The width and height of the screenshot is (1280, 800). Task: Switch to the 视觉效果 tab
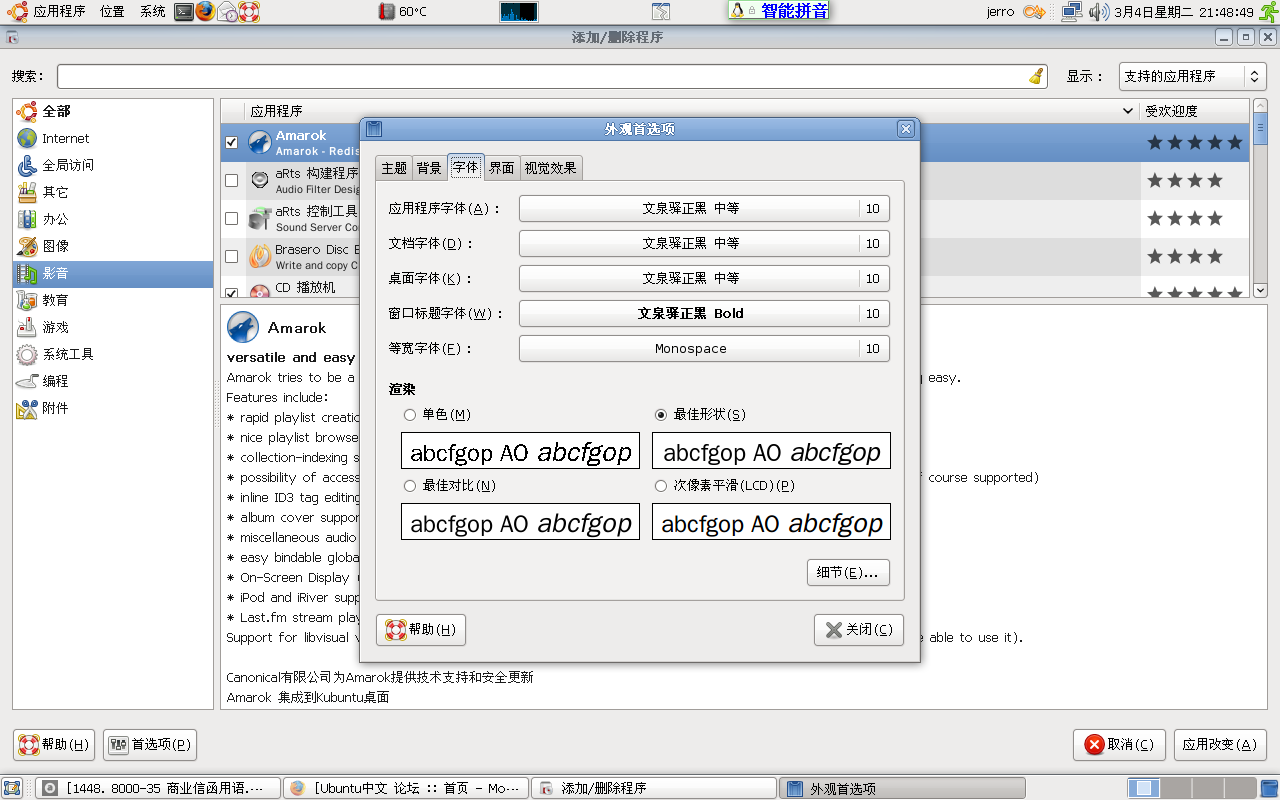(550, 168)
